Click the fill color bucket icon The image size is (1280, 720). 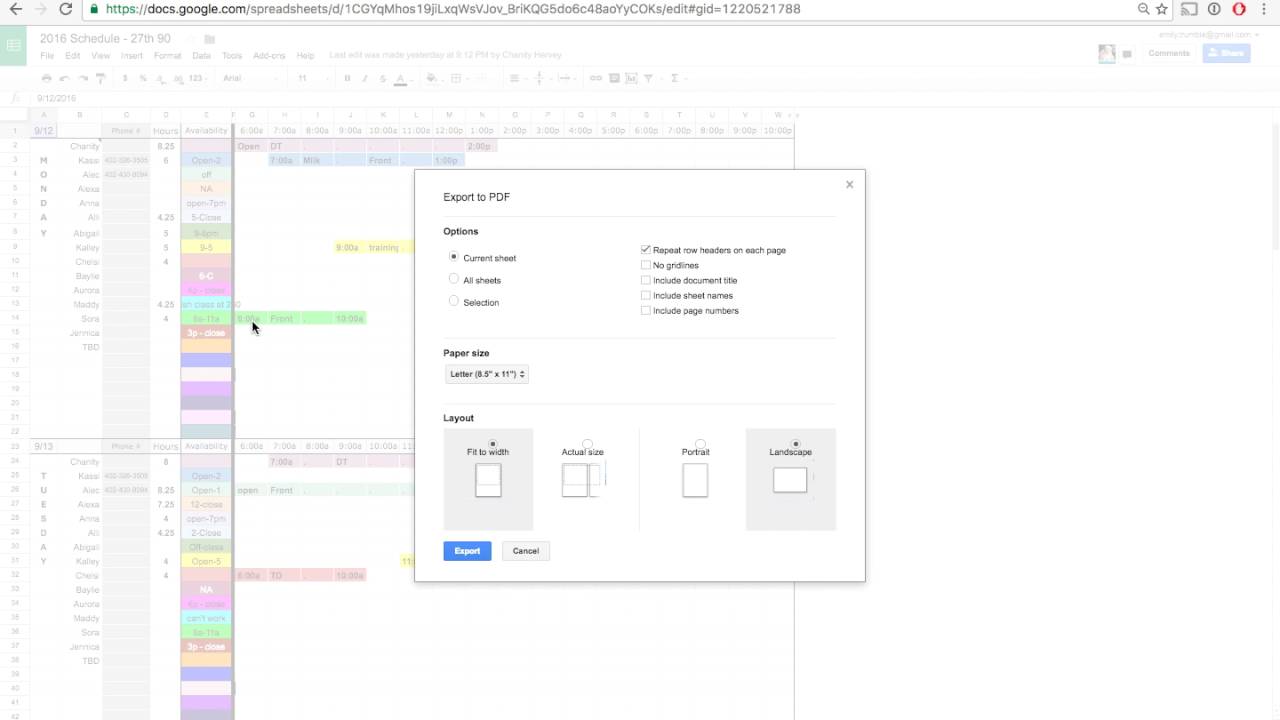pos(431,78)
